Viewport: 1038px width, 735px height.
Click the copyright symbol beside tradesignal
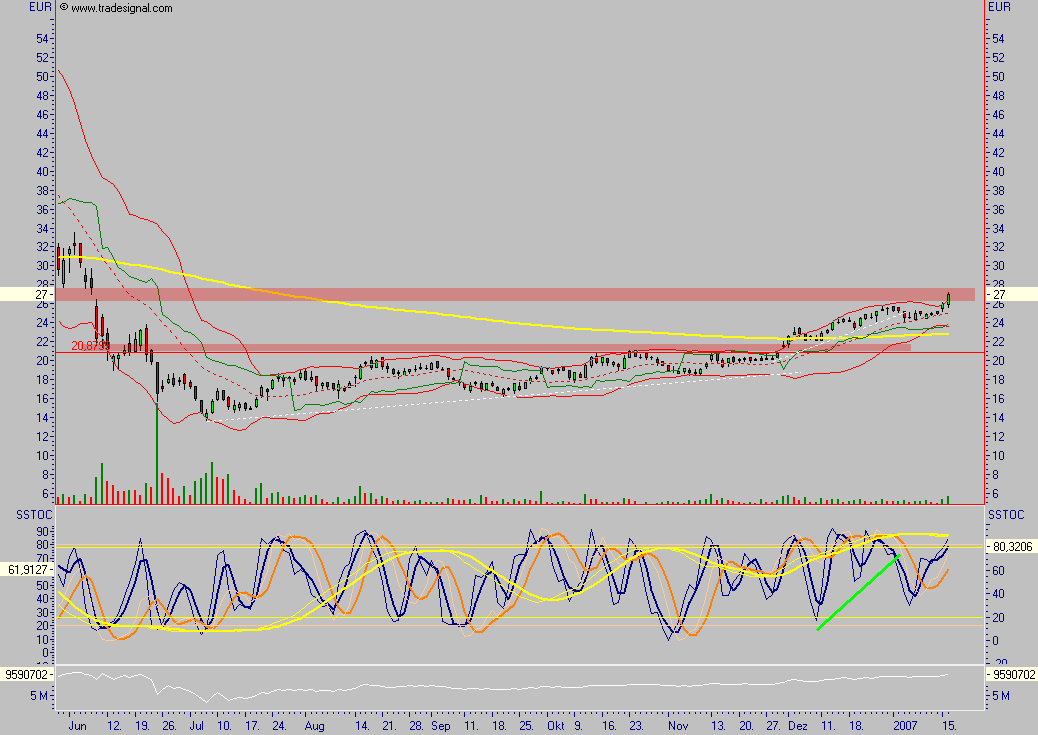tap(64, 7)
